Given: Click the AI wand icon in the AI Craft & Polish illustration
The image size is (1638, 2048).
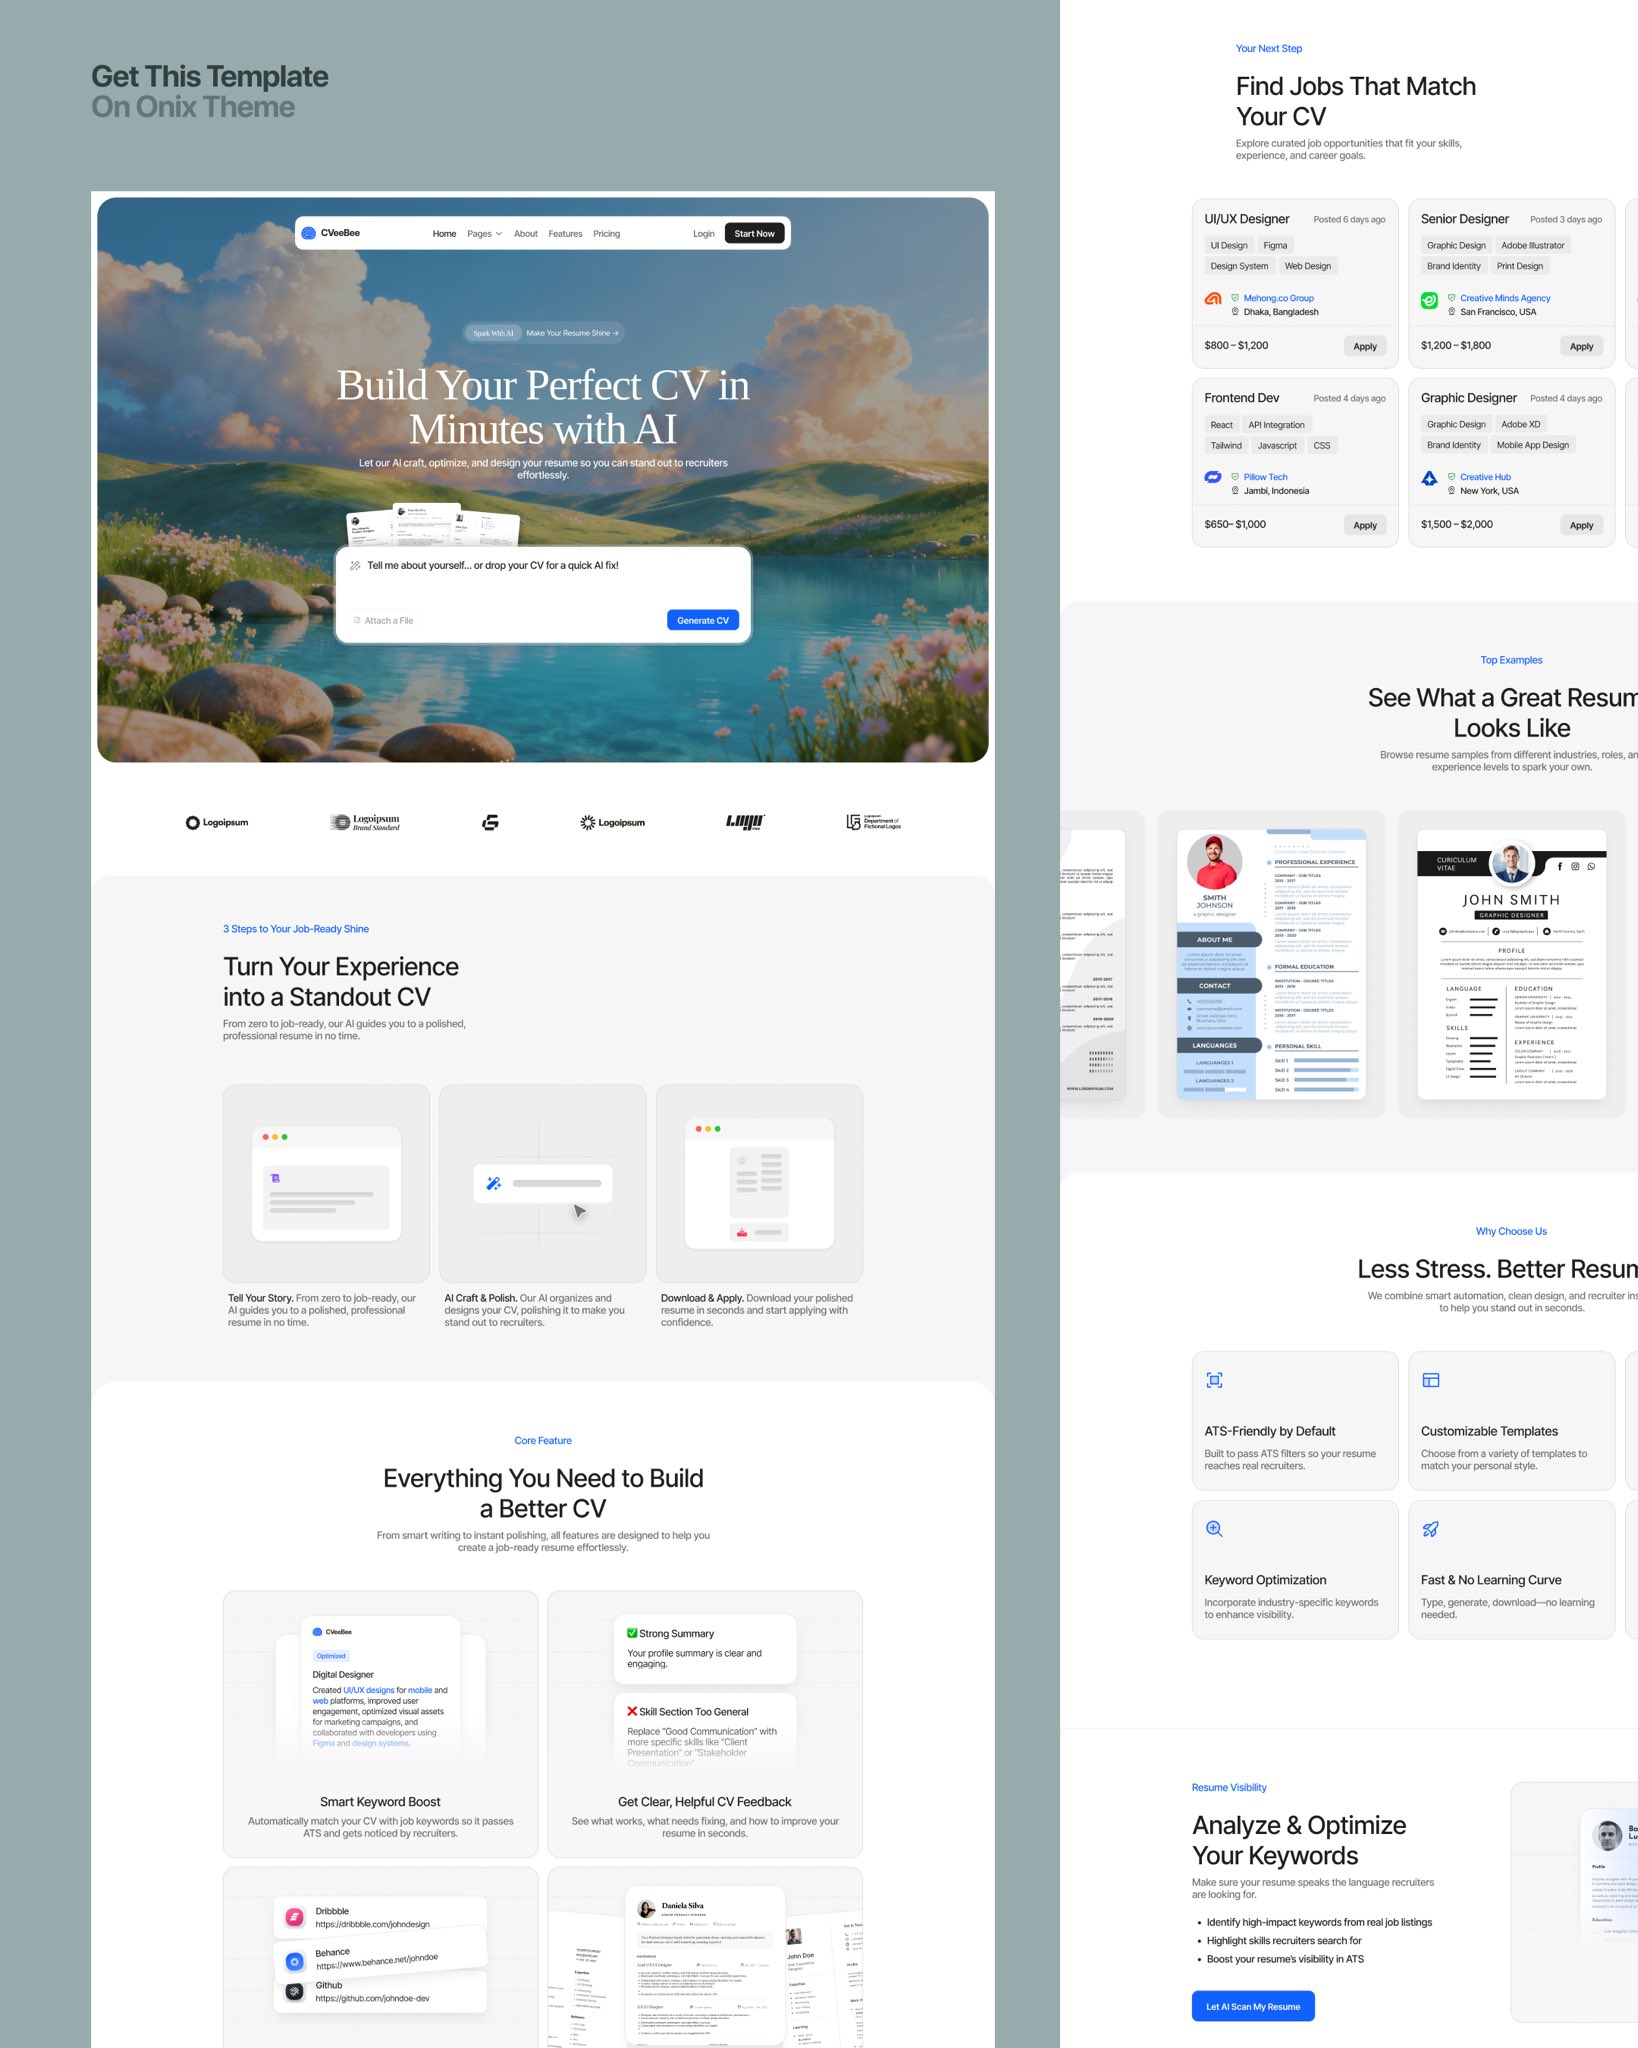Looking at the screenshot, I should pos(493,1183).
